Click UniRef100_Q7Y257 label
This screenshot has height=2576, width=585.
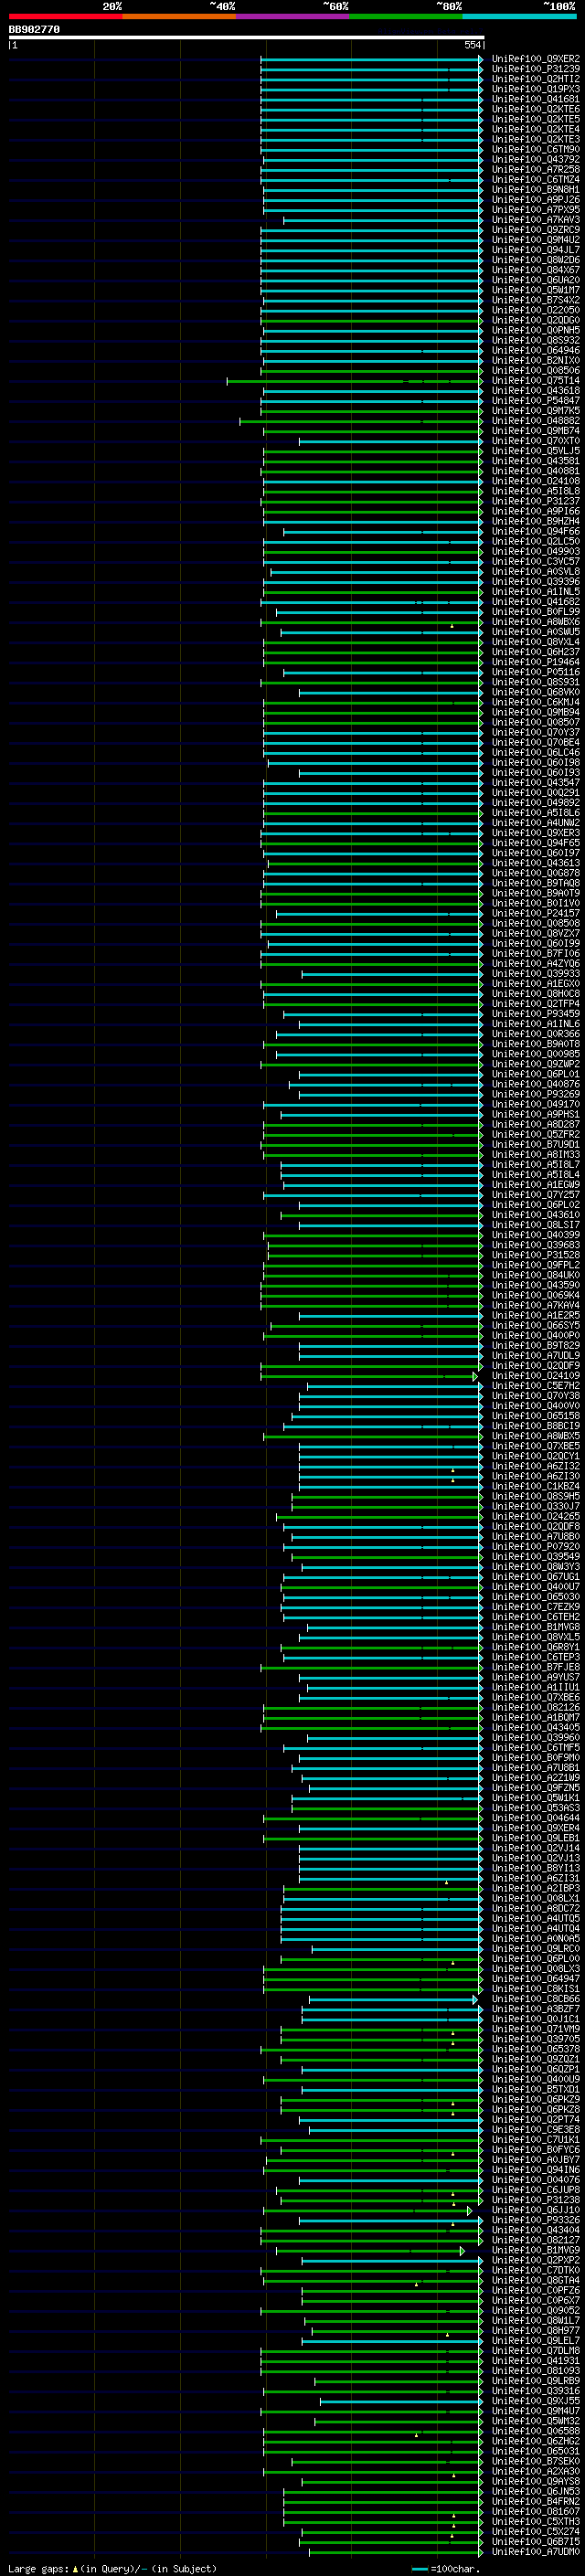click(535, 1195)
